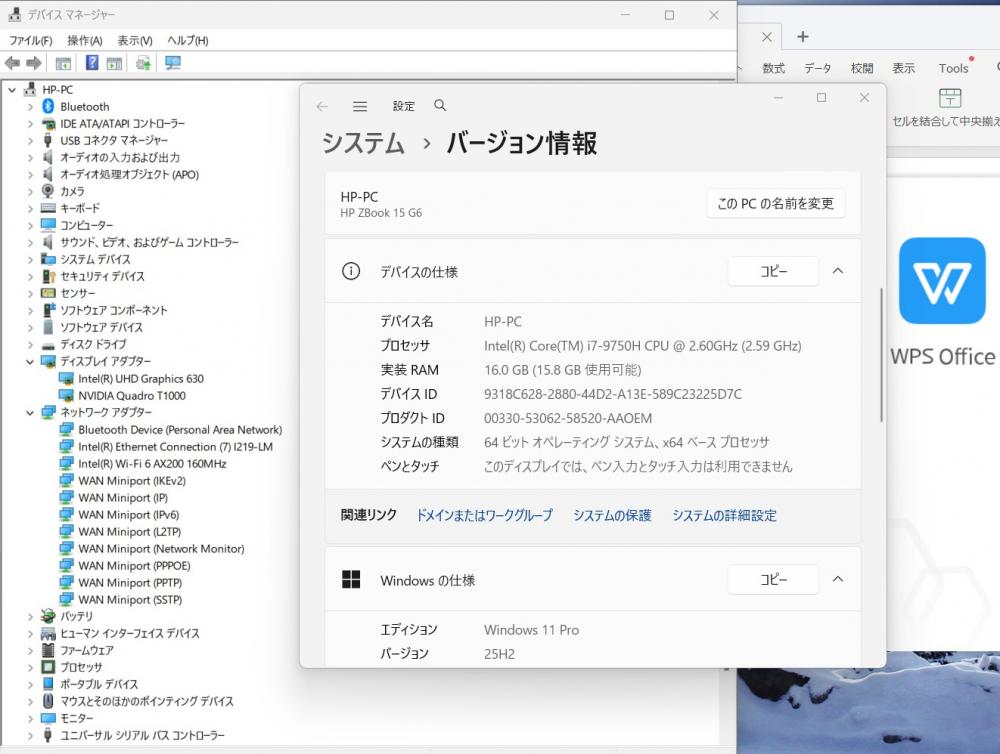
Task: Open システムの詳細設定 link
Action: 724,515
